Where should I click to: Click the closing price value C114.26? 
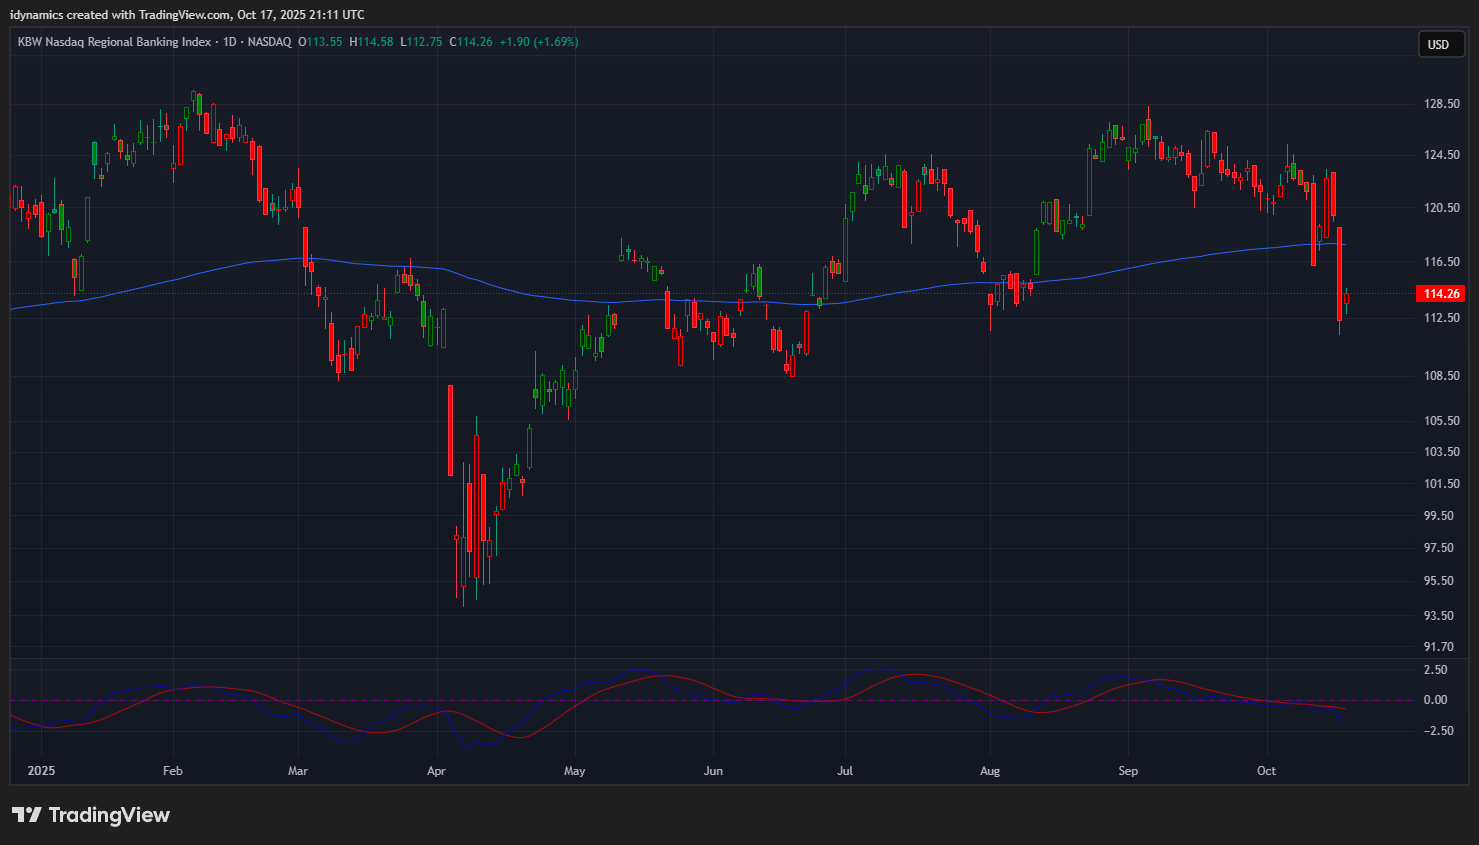click(471, 42)
